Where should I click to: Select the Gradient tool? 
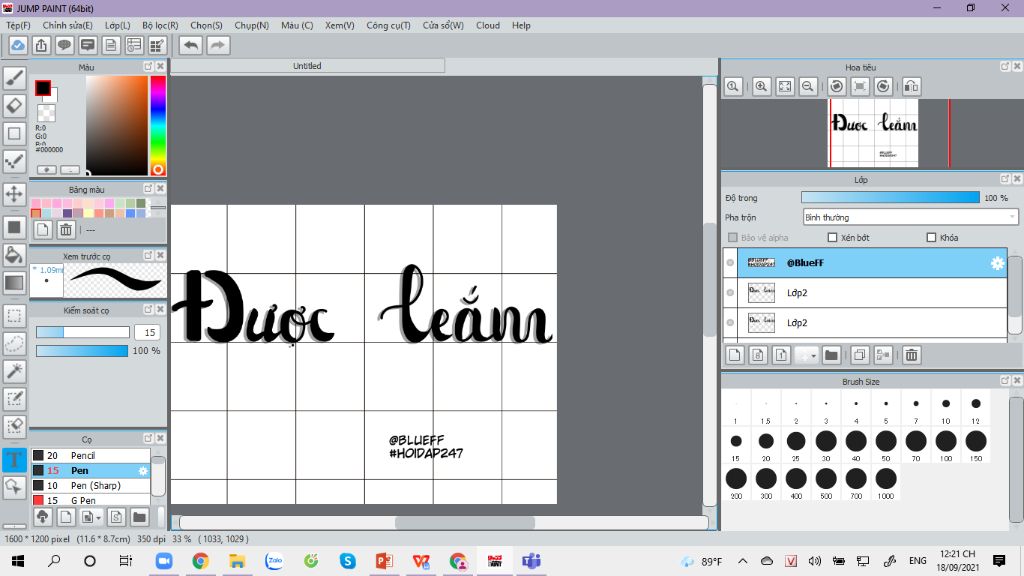14,283
